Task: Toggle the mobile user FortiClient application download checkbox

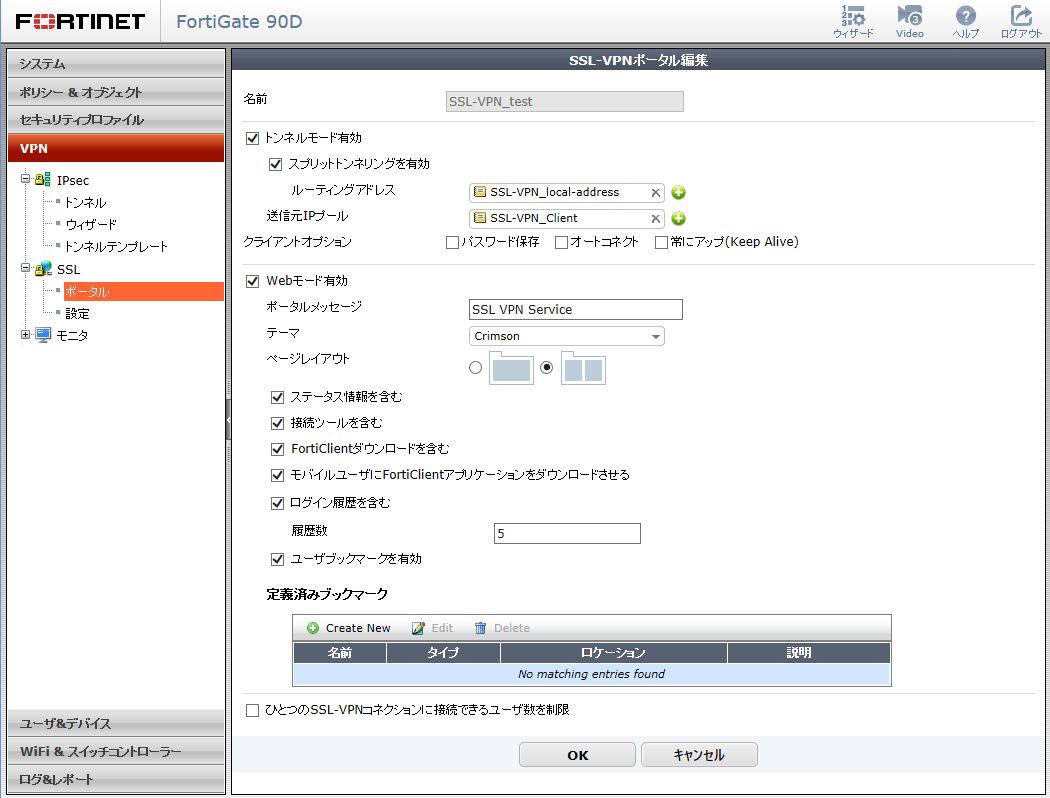Action: [277, 475]
